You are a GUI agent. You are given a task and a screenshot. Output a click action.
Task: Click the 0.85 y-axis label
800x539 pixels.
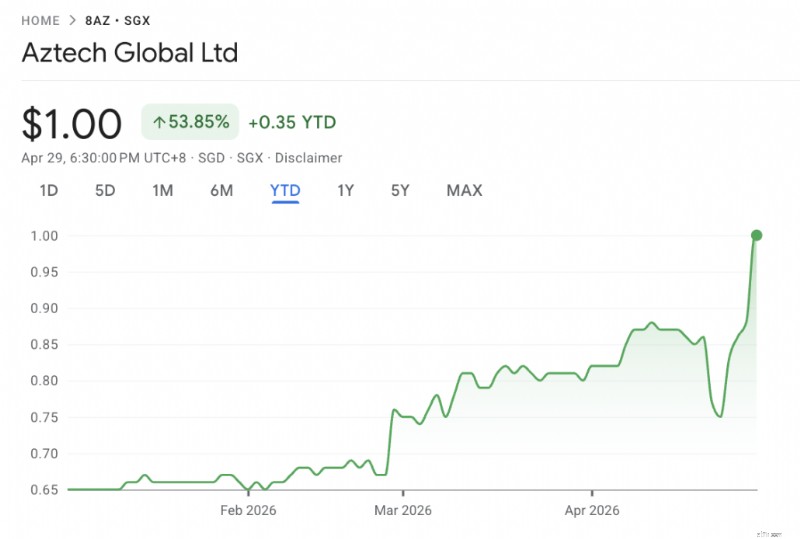coord(44,345)
